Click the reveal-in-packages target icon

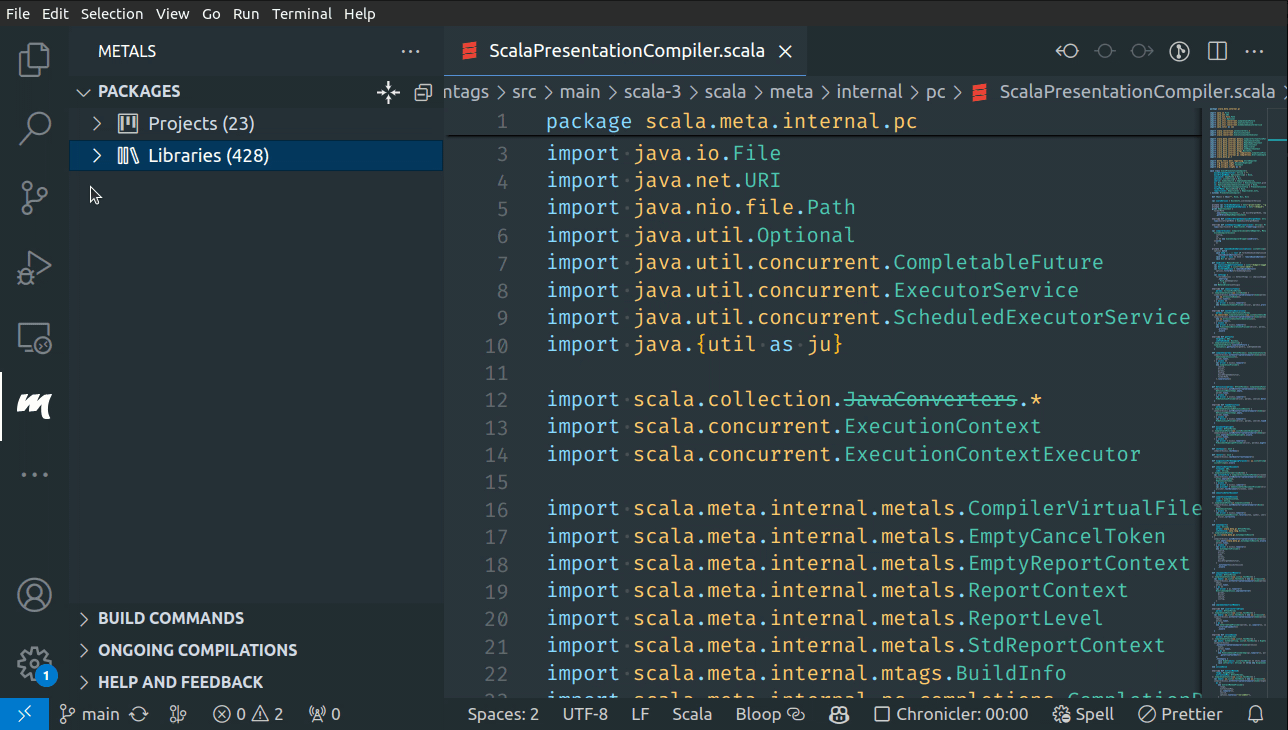[x=388, y=92]
